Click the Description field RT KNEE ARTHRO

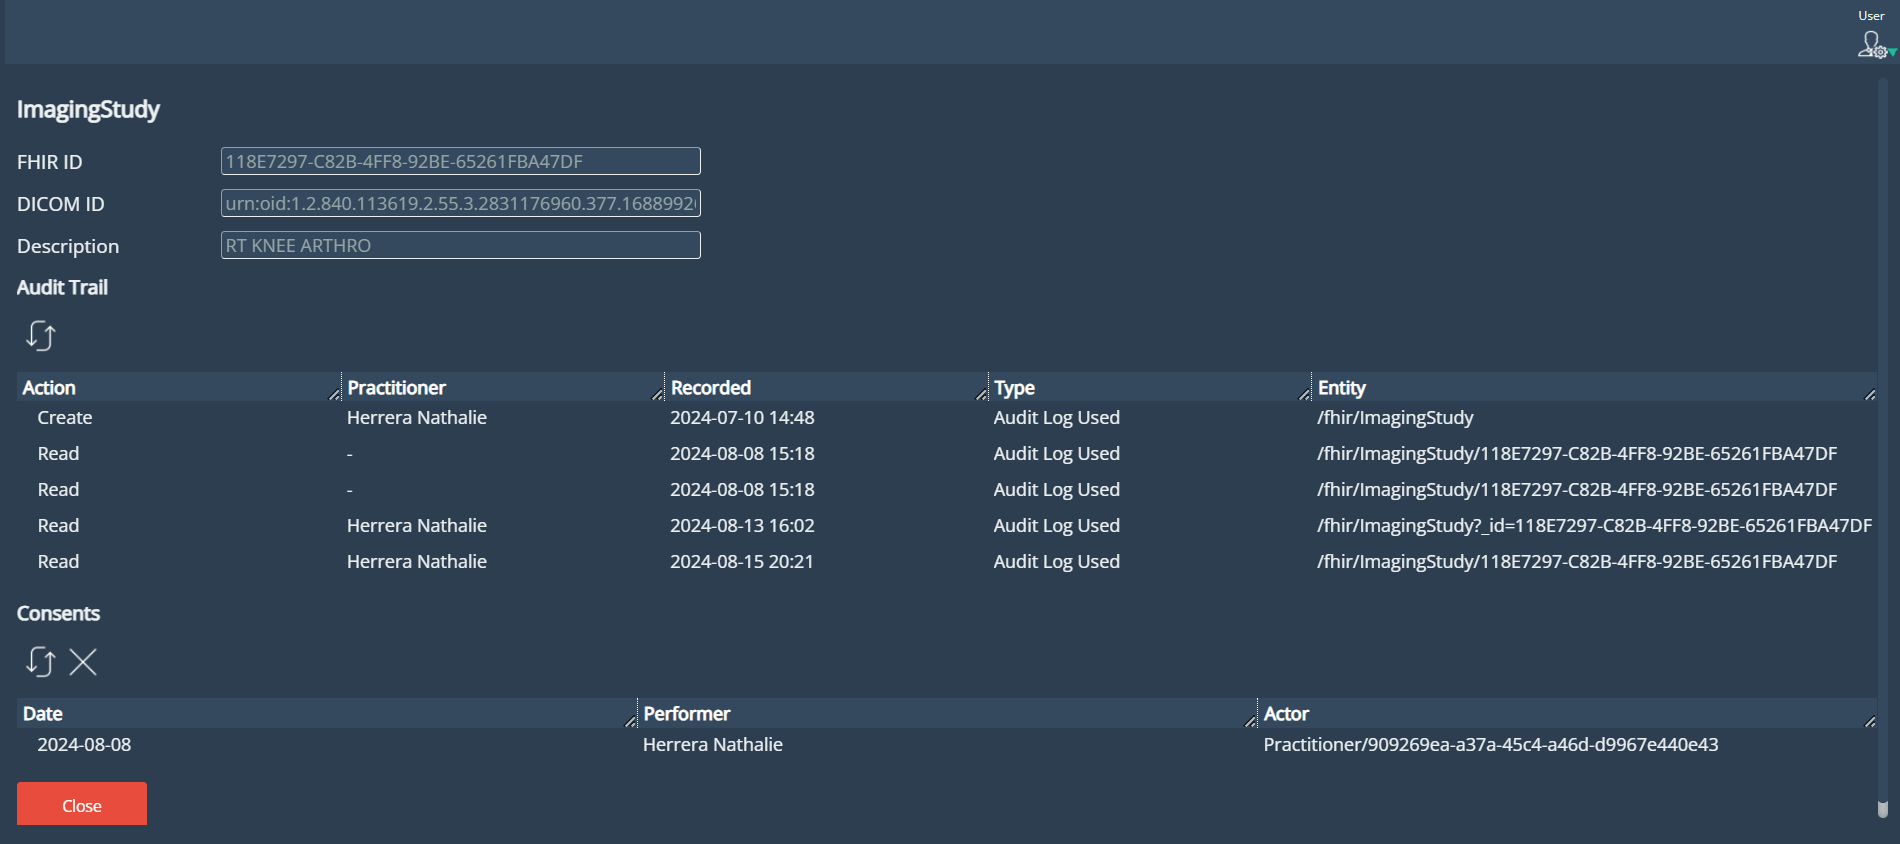click(460, 245)
